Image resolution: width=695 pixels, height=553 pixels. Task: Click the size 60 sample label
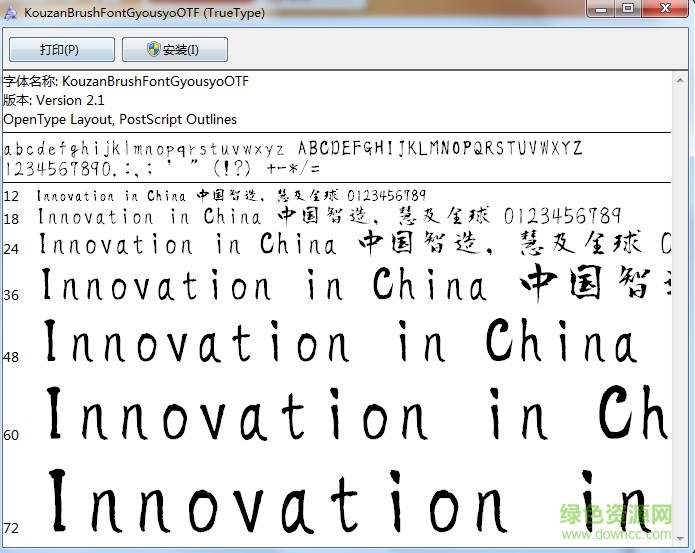(x=11, y=435)
